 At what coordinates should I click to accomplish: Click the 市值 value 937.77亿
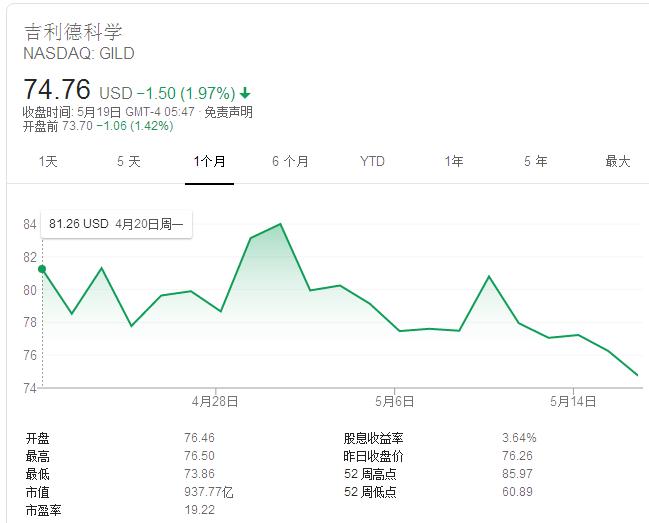tap(209, 492)
